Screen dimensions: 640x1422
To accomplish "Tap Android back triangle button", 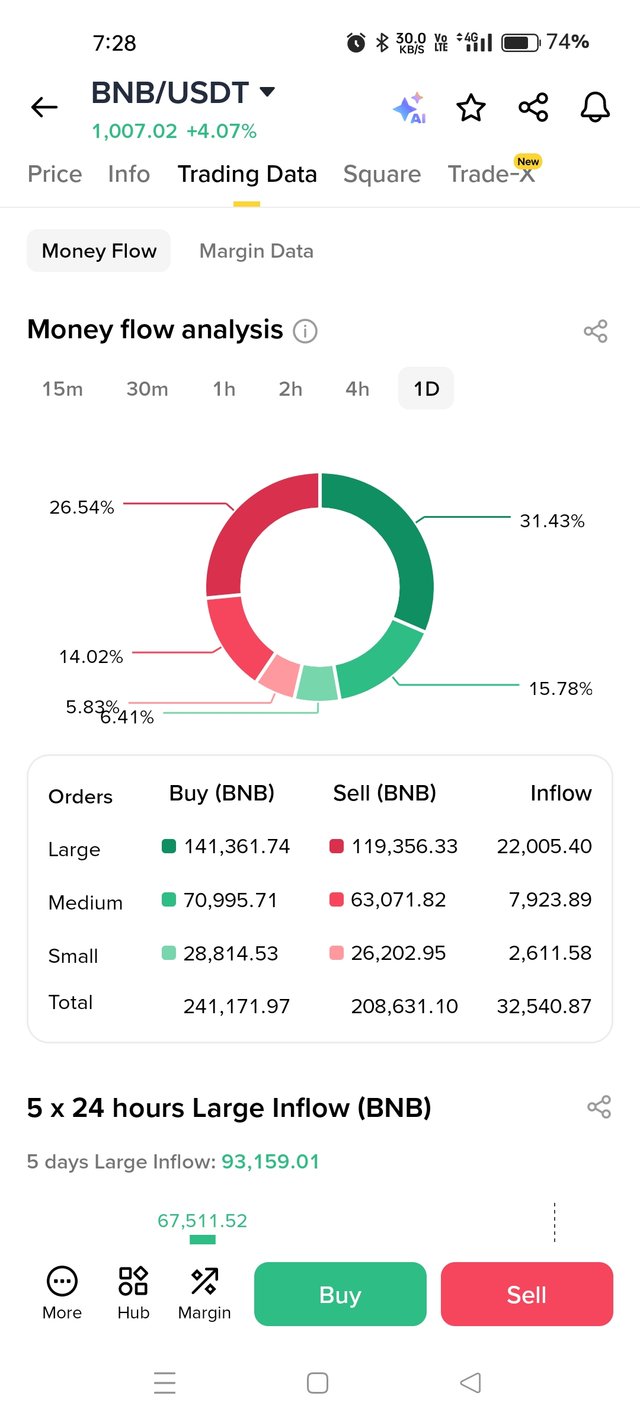I will coord(470,1383).
